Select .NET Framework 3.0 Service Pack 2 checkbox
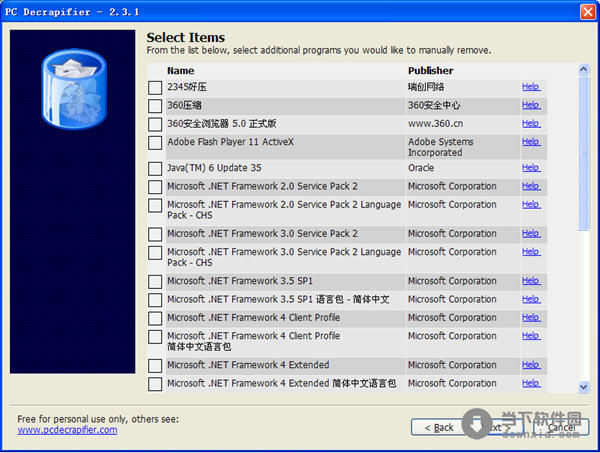 tap(155, 235)
